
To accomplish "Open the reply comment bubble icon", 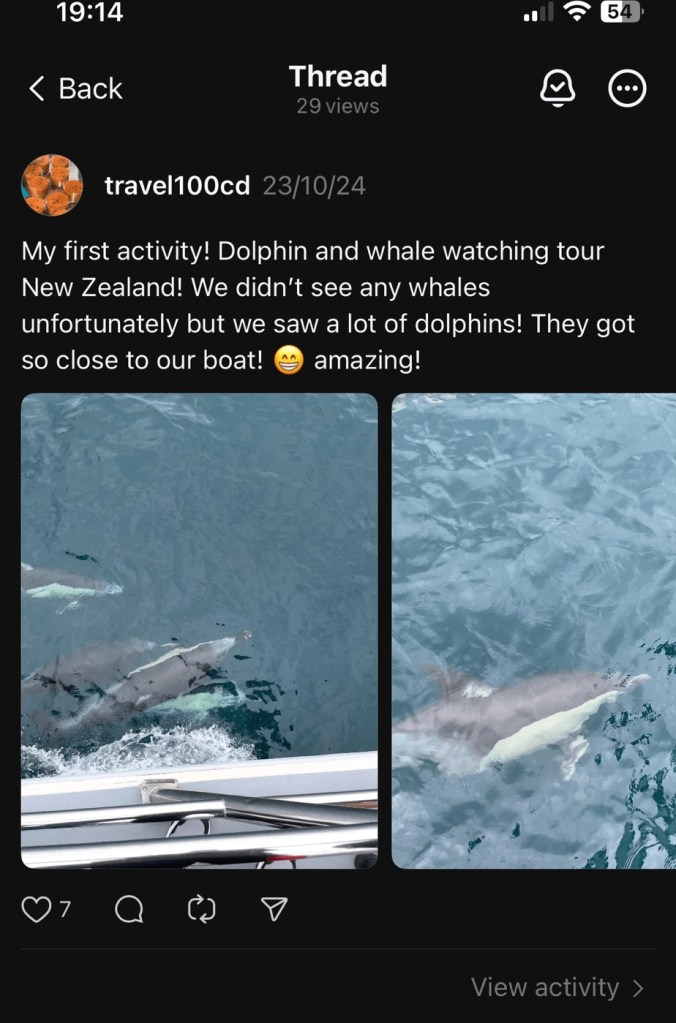I will click(x=129, y=909).
